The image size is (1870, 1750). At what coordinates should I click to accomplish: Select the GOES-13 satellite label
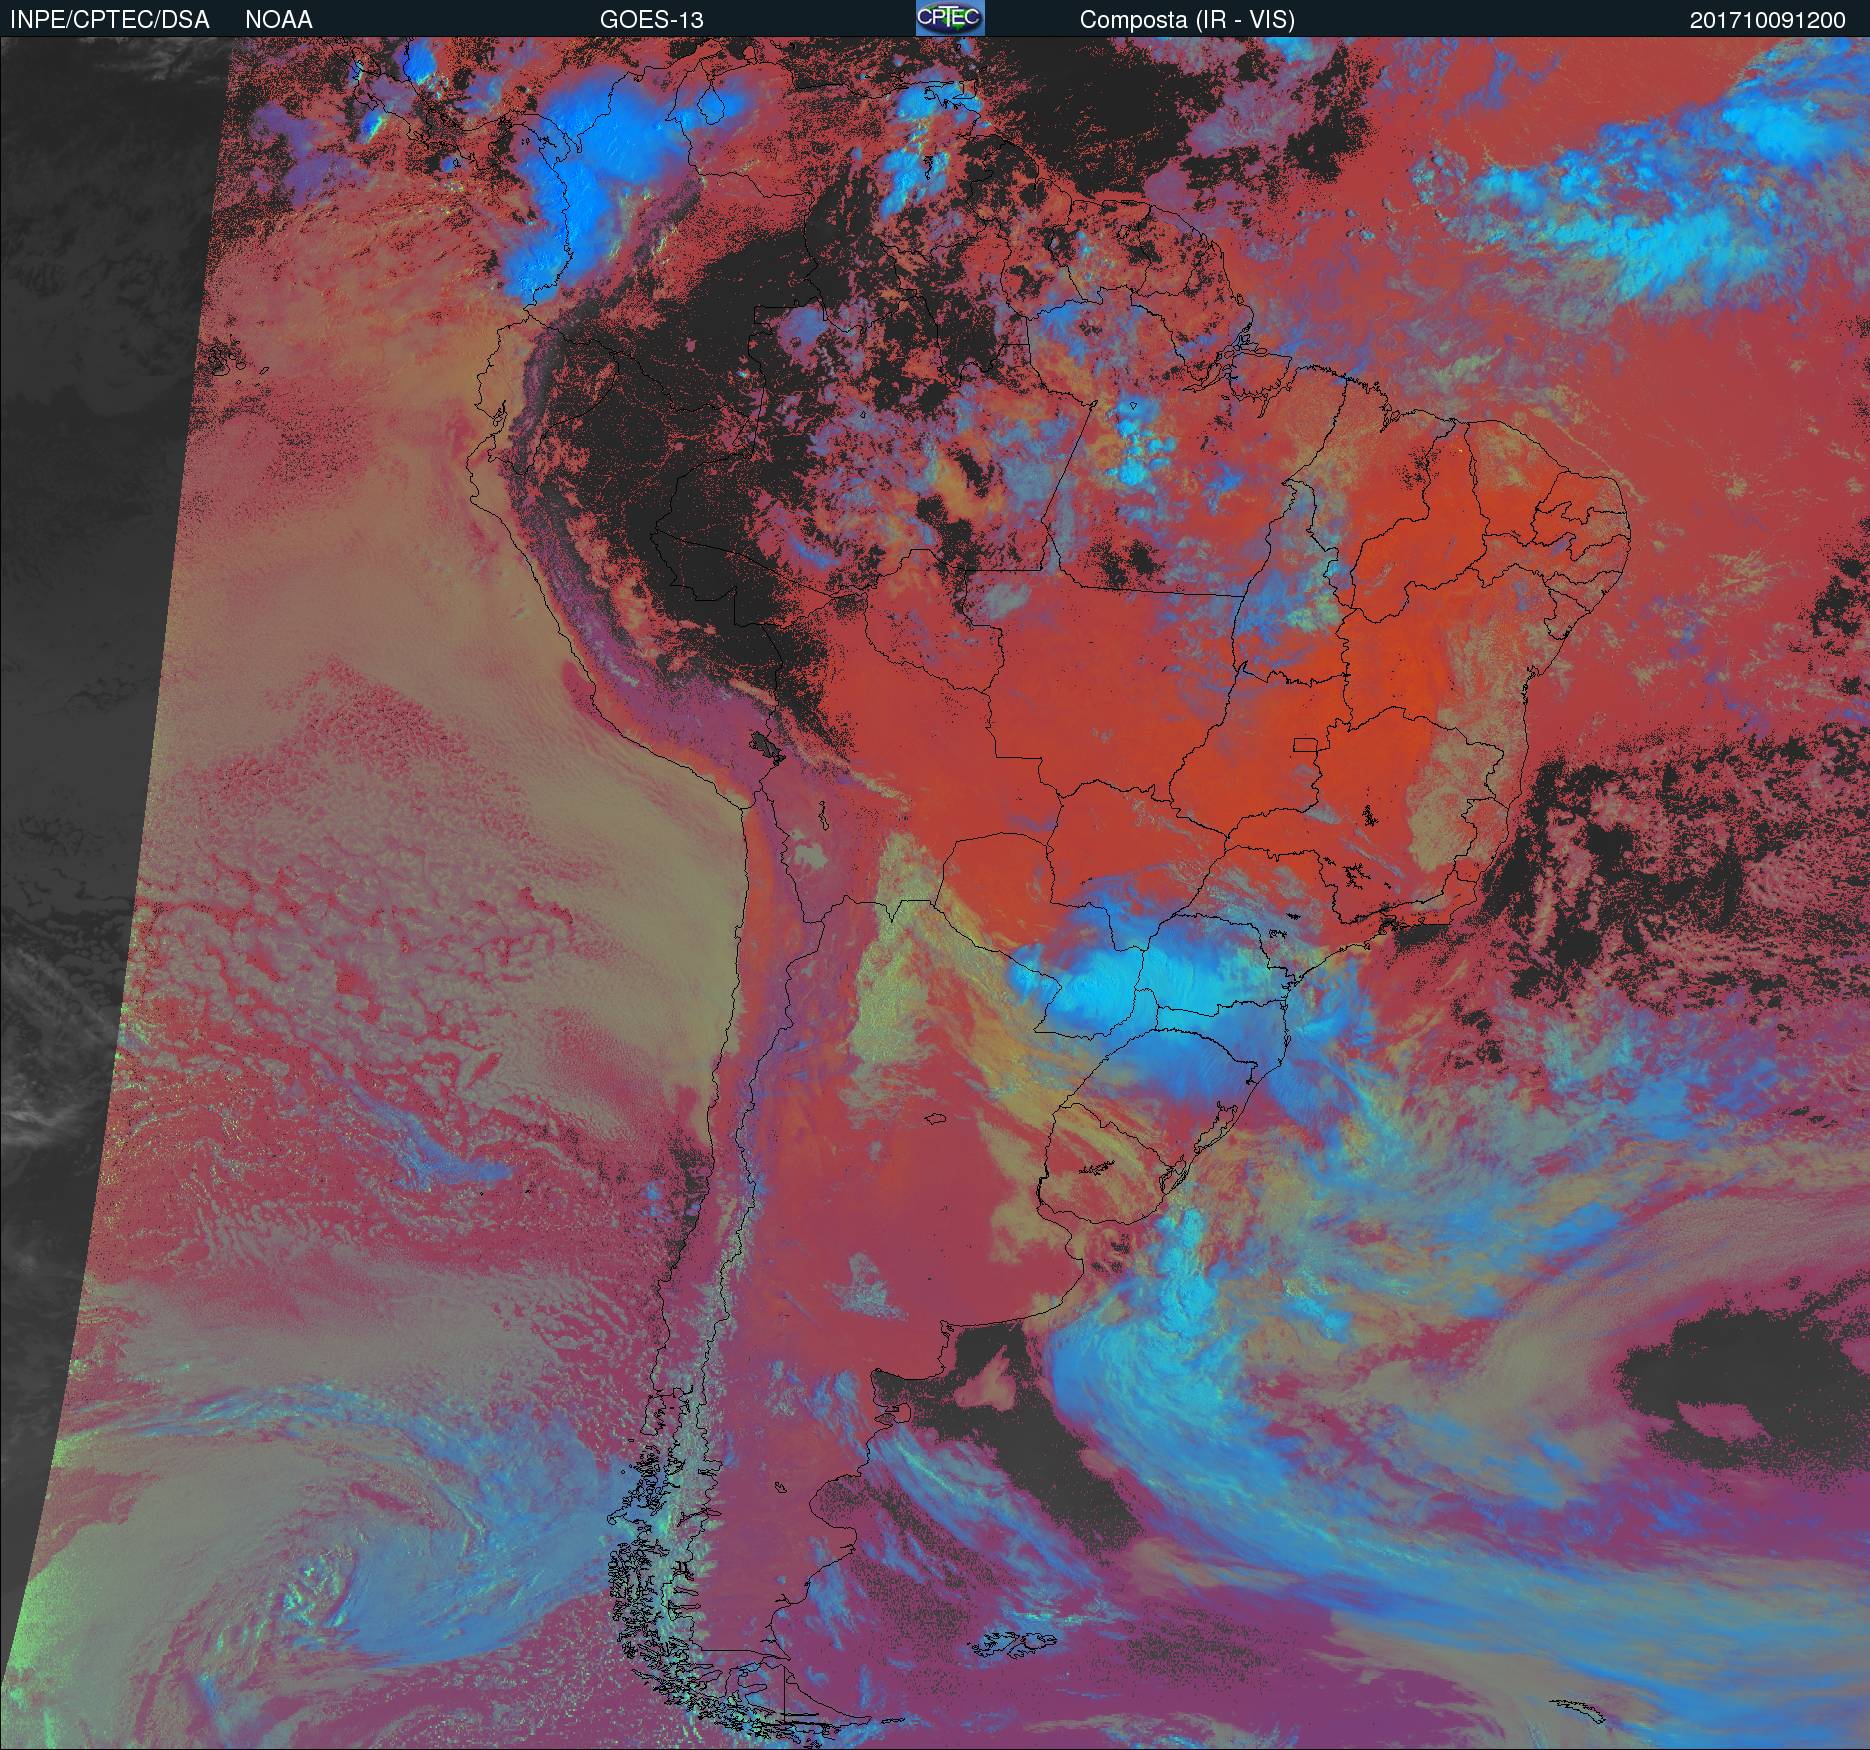651,20
